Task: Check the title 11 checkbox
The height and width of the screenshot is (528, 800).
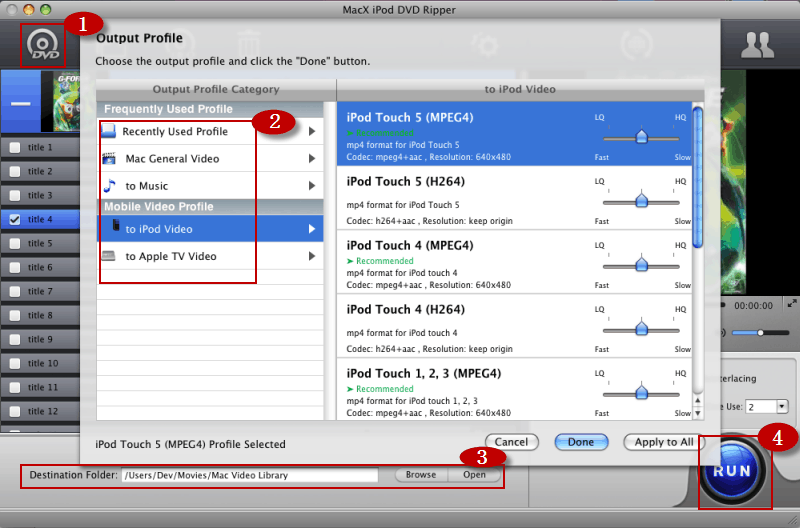Action: pyautogui.click(x=15, y=387)
